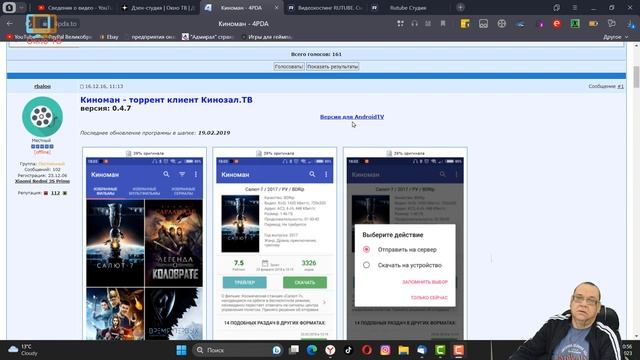640x360 pixels.
Task: Click the page vertical scrollbar thumb
Action: pos(636,76)
